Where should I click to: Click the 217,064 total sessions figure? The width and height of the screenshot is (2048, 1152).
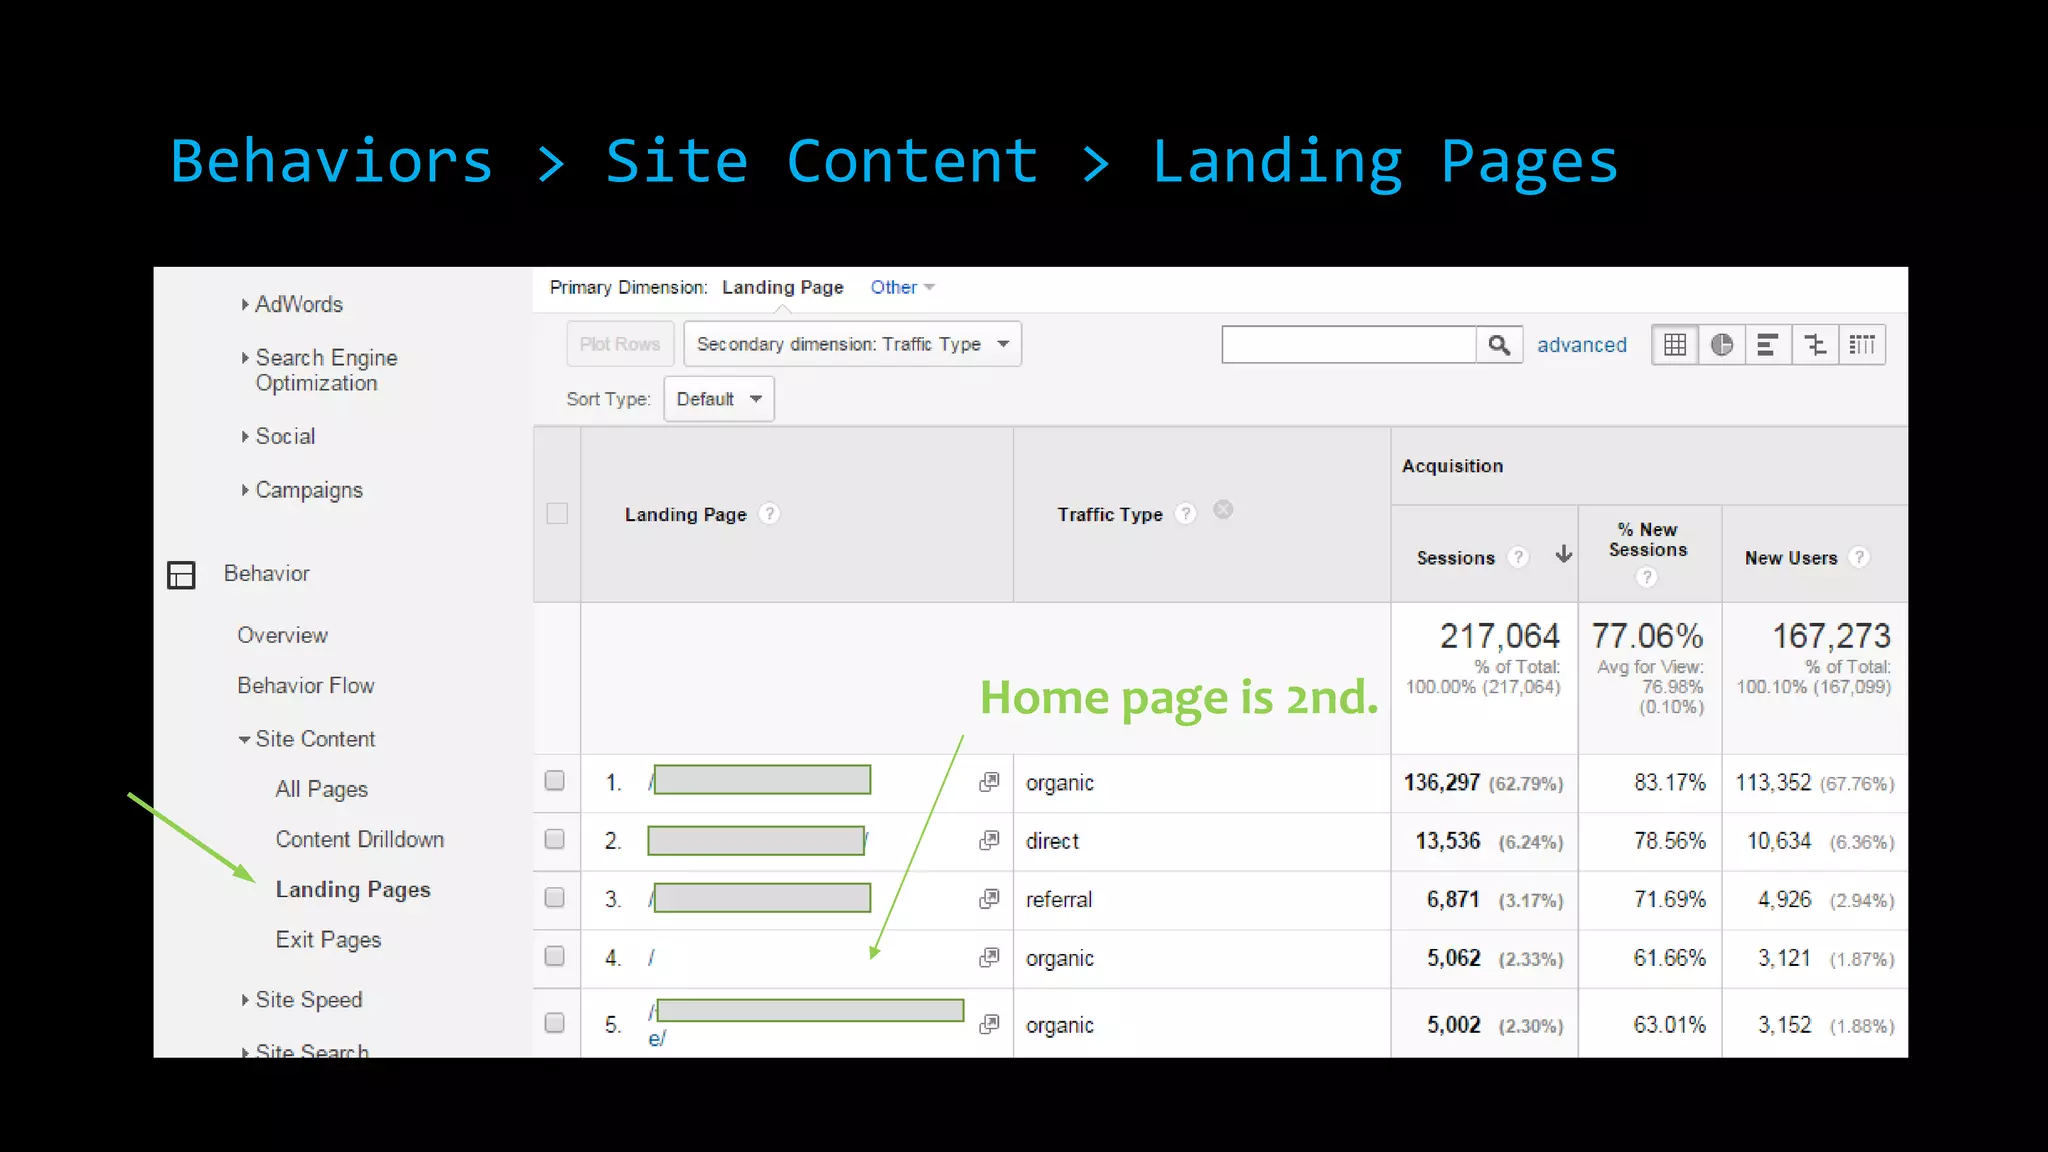click(1499, 636)
